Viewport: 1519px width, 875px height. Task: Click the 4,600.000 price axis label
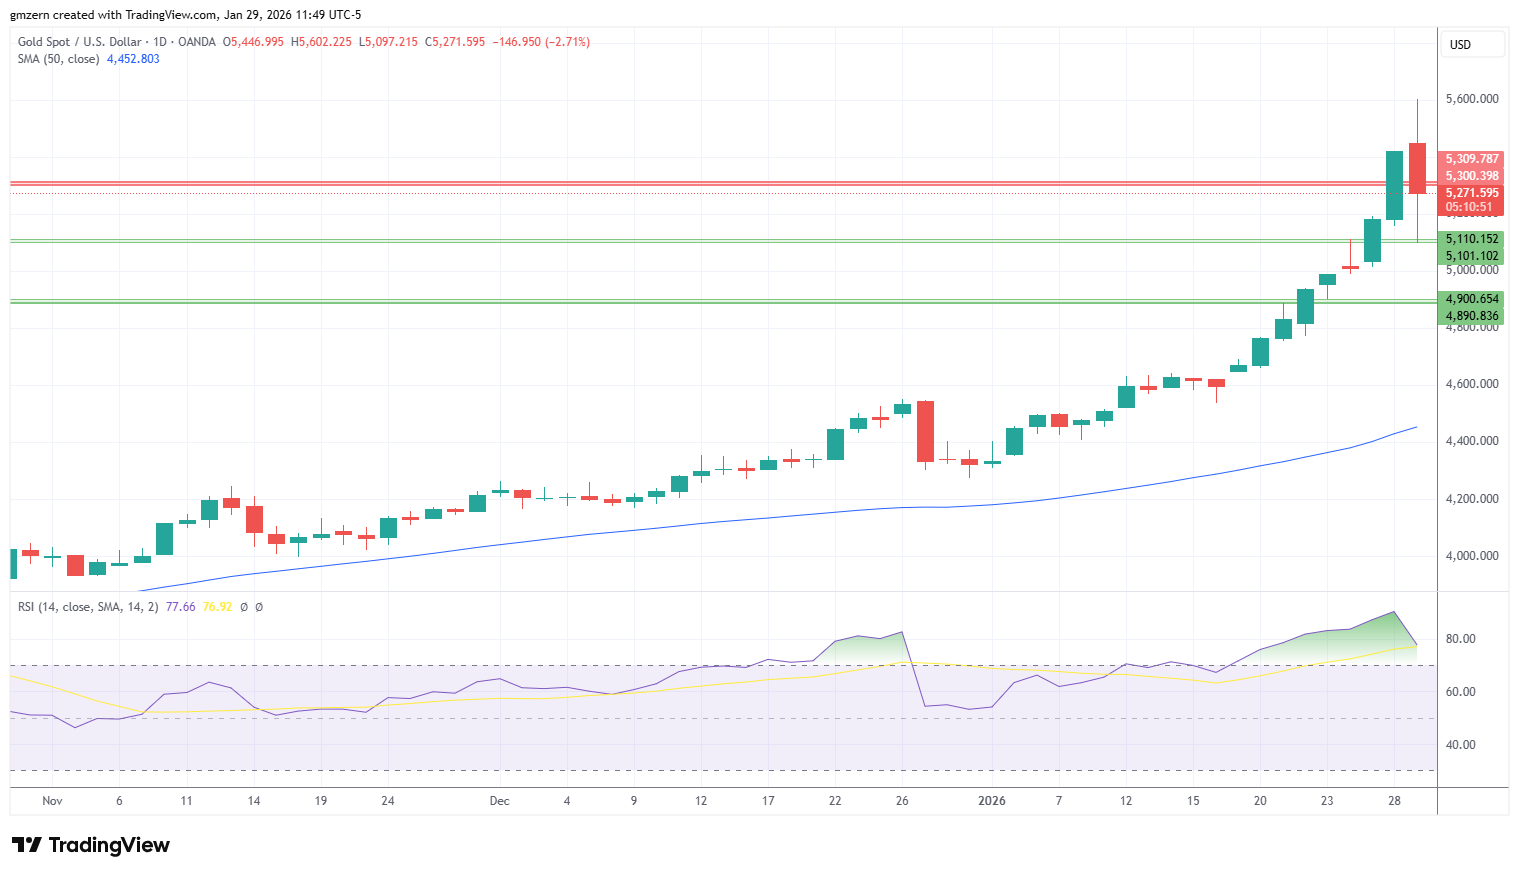point(1472,384)
